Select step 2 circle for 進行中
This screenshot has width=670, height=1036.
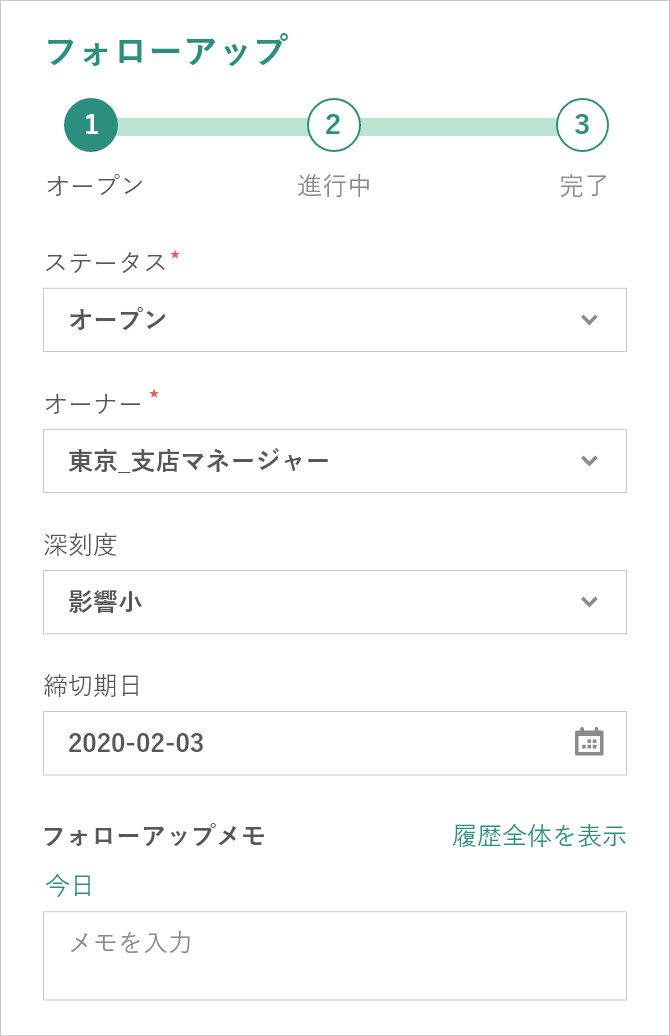coord(334,125)
